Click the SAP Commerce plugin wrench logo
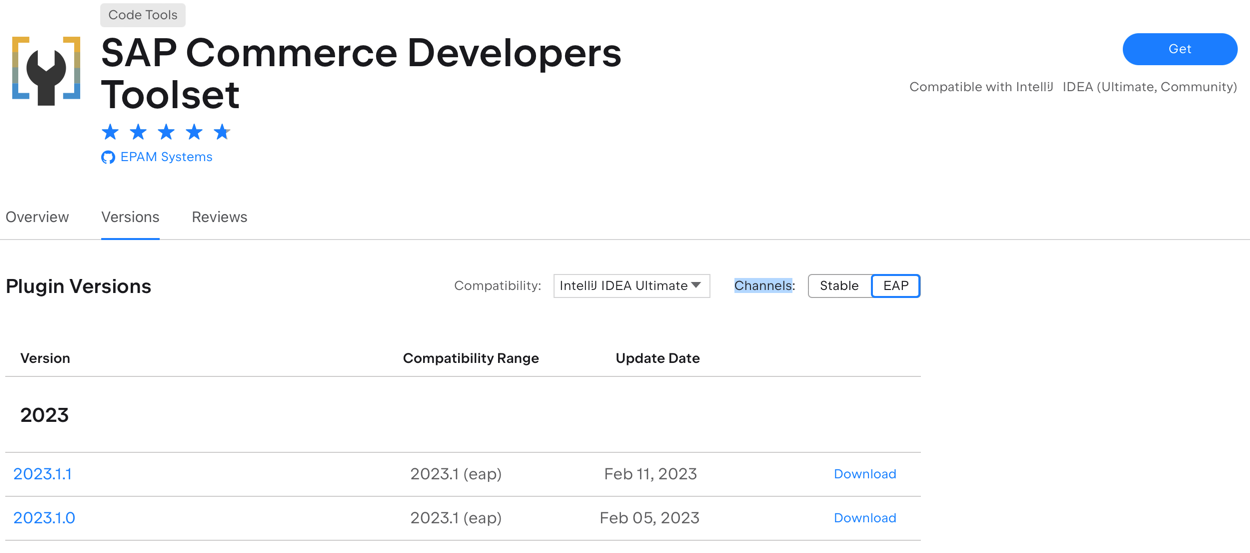 click(46, 71)
